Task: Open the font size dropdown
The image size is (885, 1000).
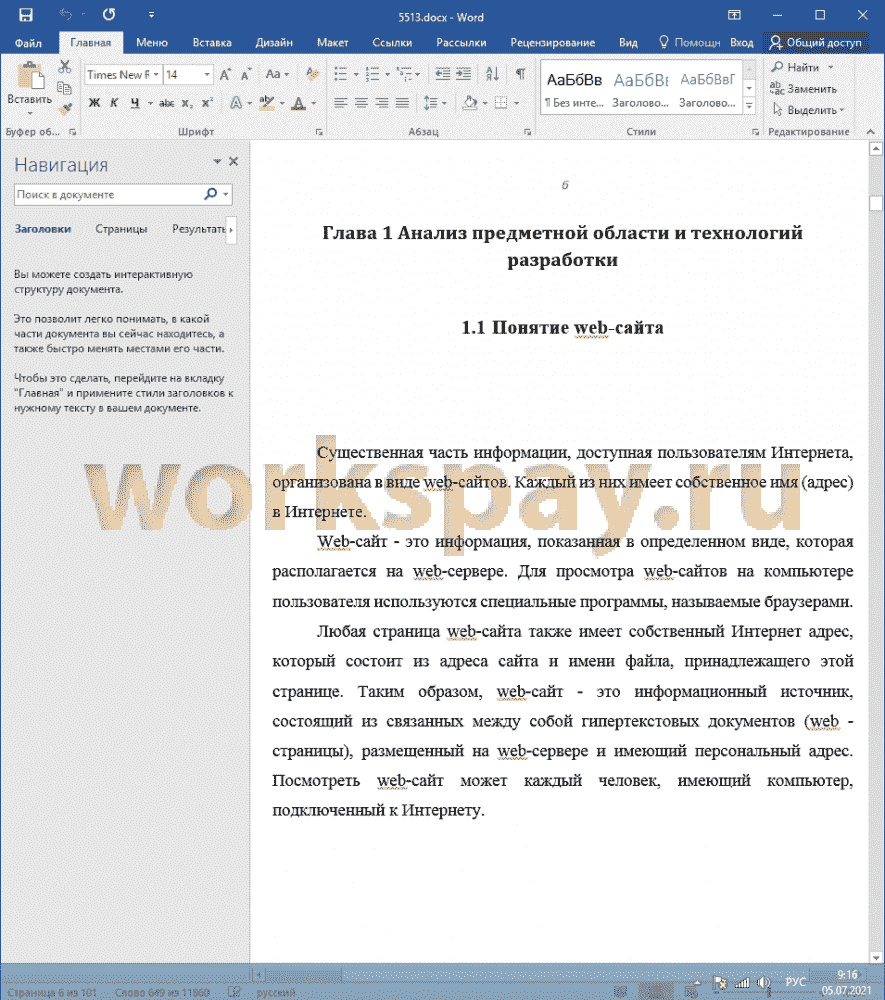Action: [x=207, y=75]
